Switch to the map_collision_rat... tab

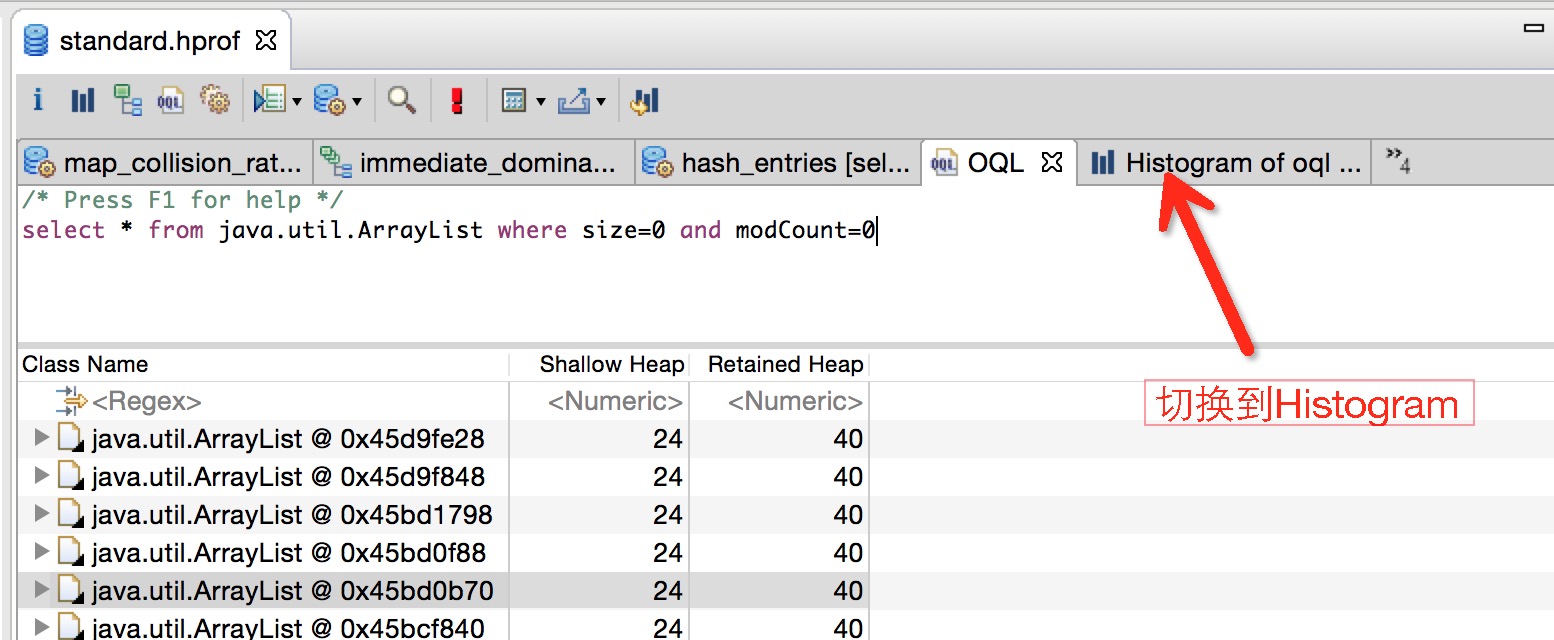coord(166,163)
